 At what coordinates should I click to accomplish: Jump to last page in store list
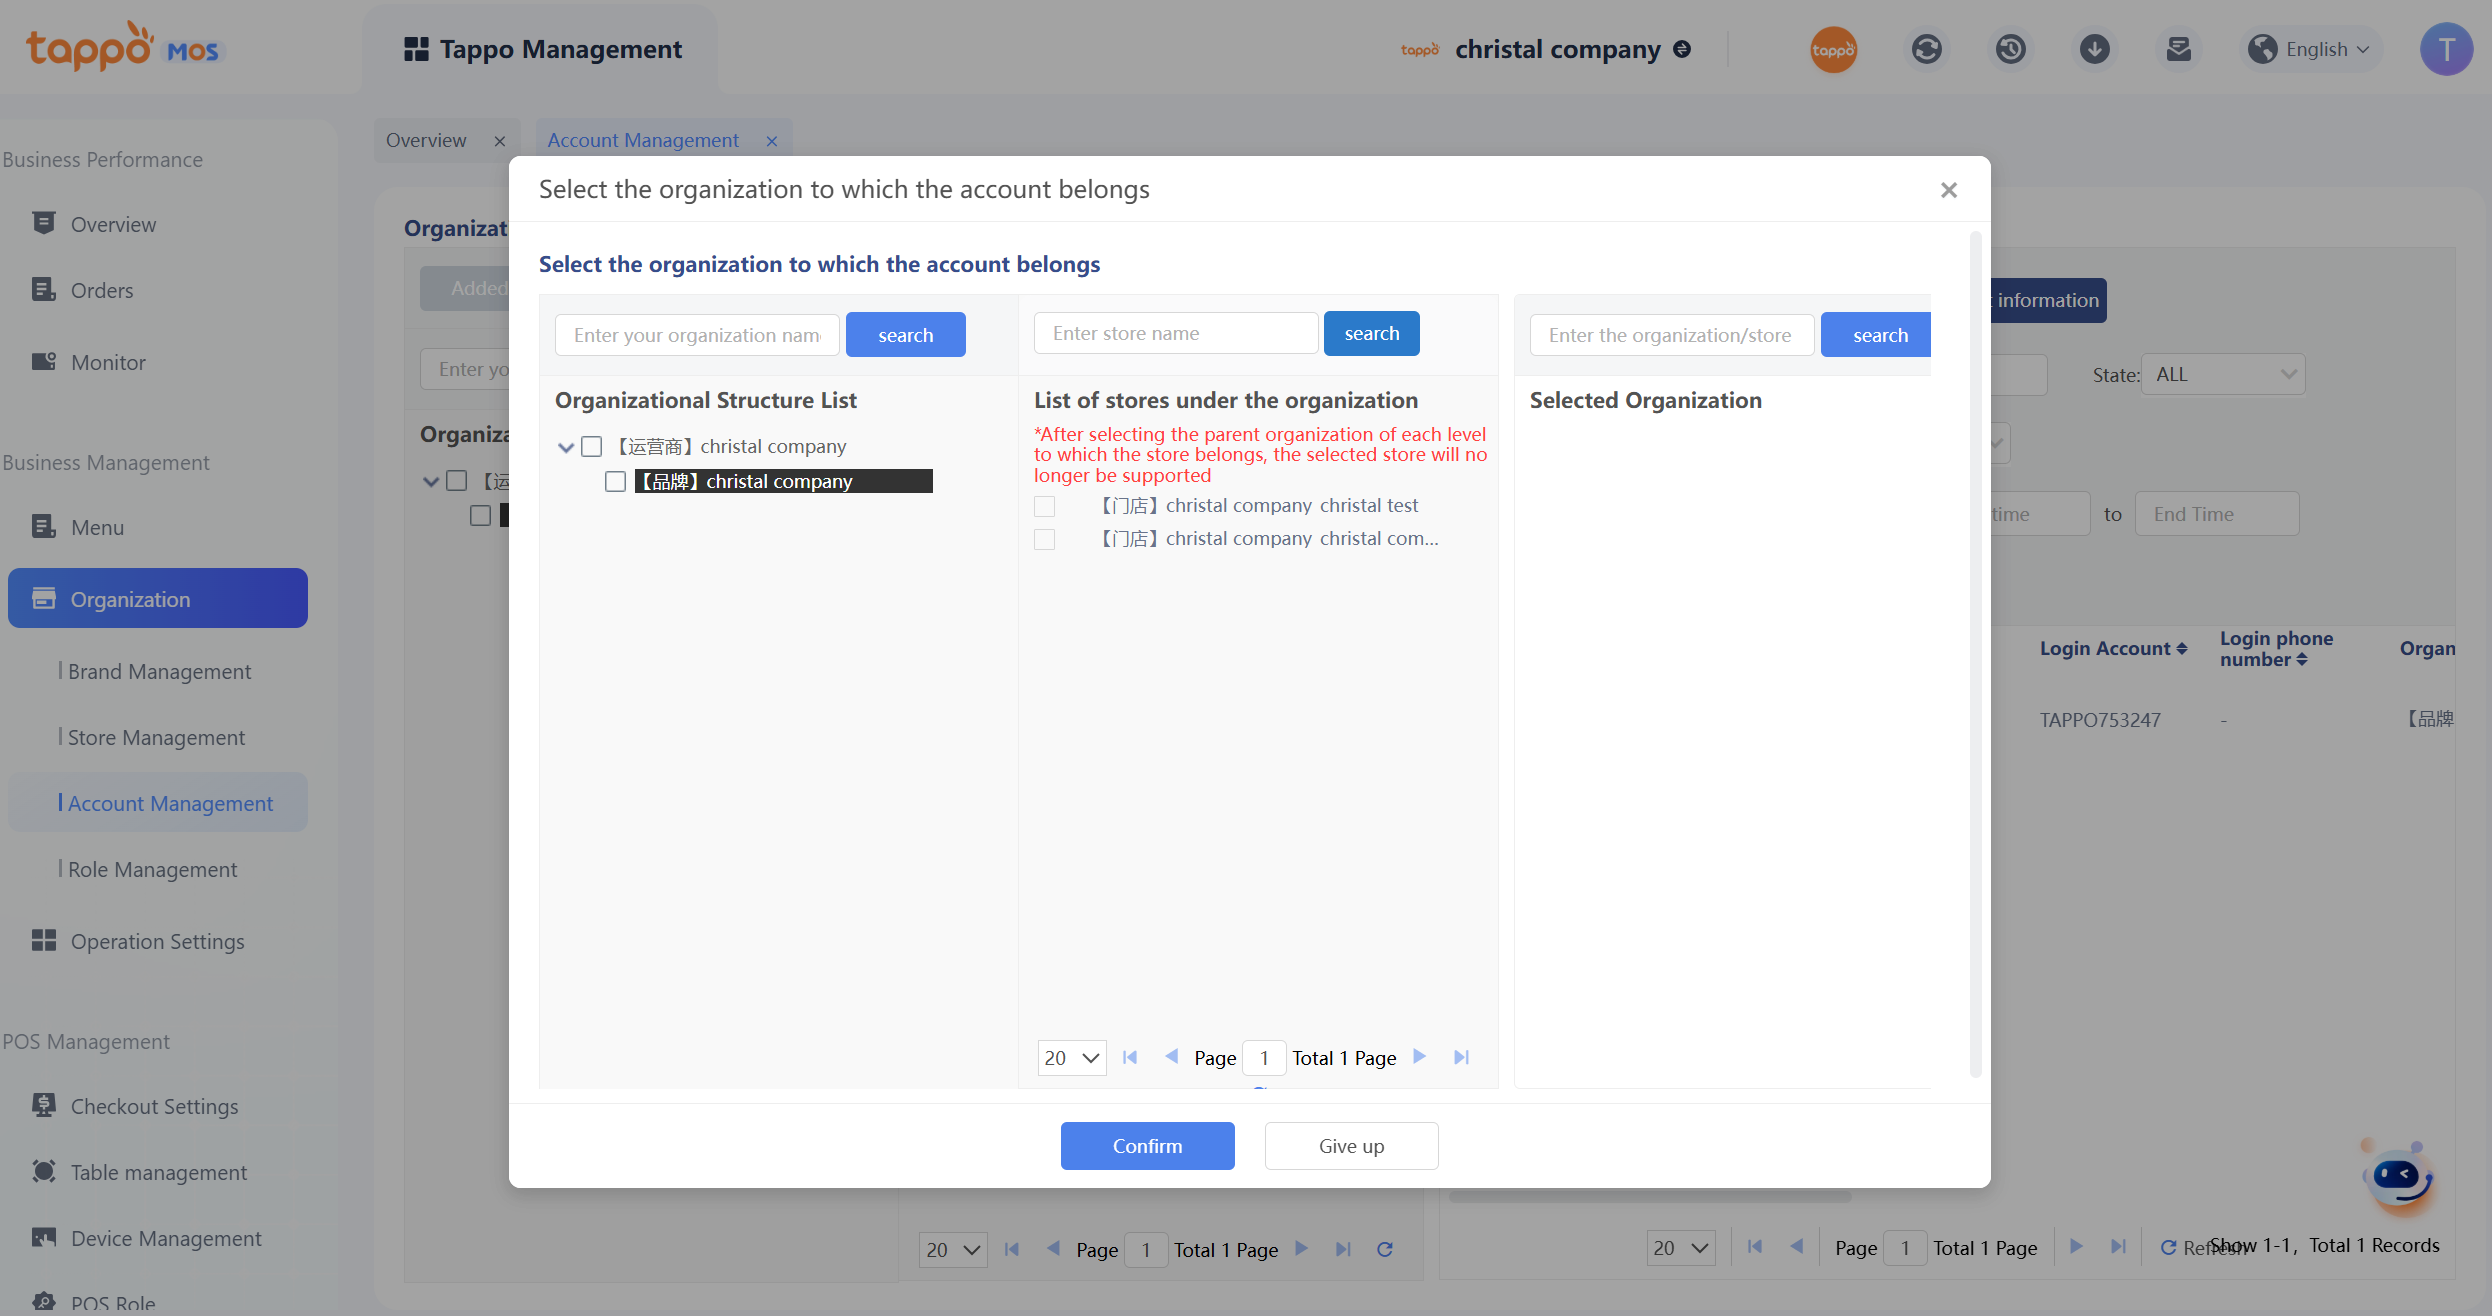click(1461, 1057)
